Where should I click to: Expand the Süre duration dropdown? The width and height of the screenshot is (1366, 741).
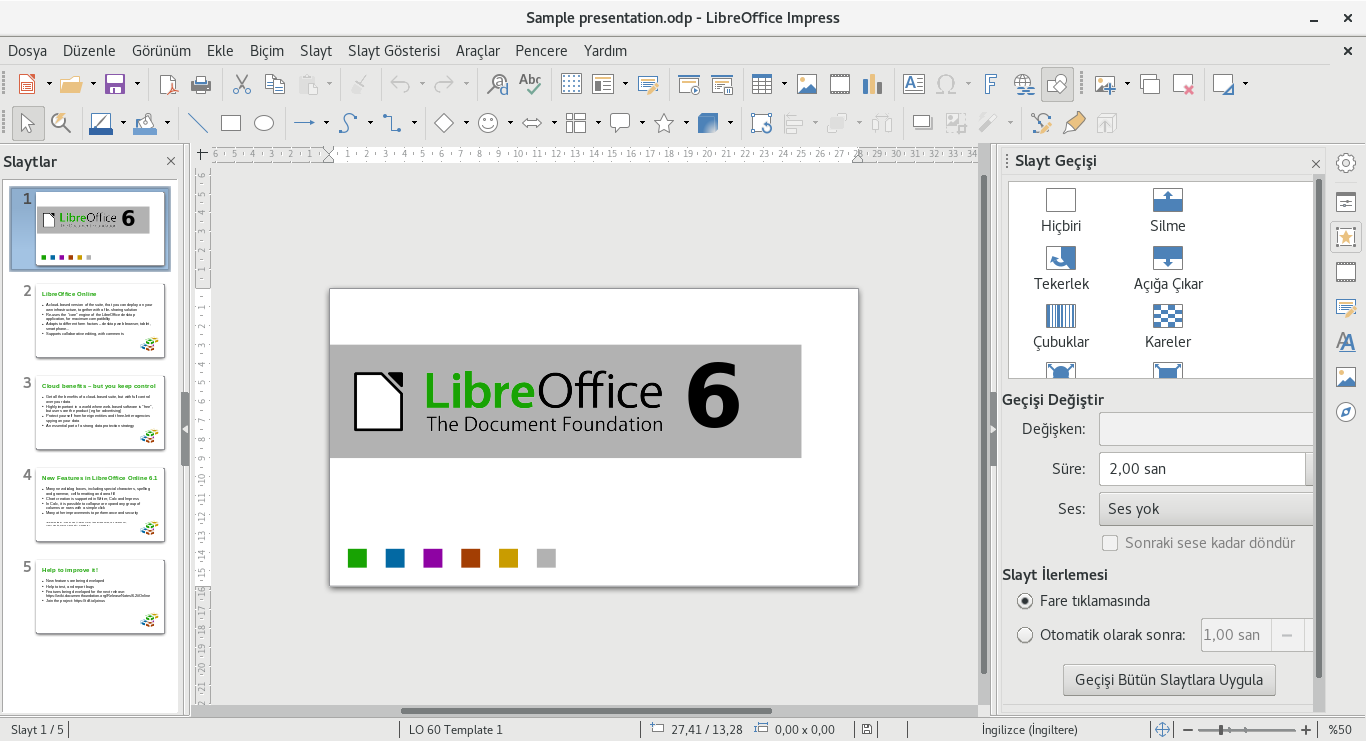click(x=1309, y=469)
